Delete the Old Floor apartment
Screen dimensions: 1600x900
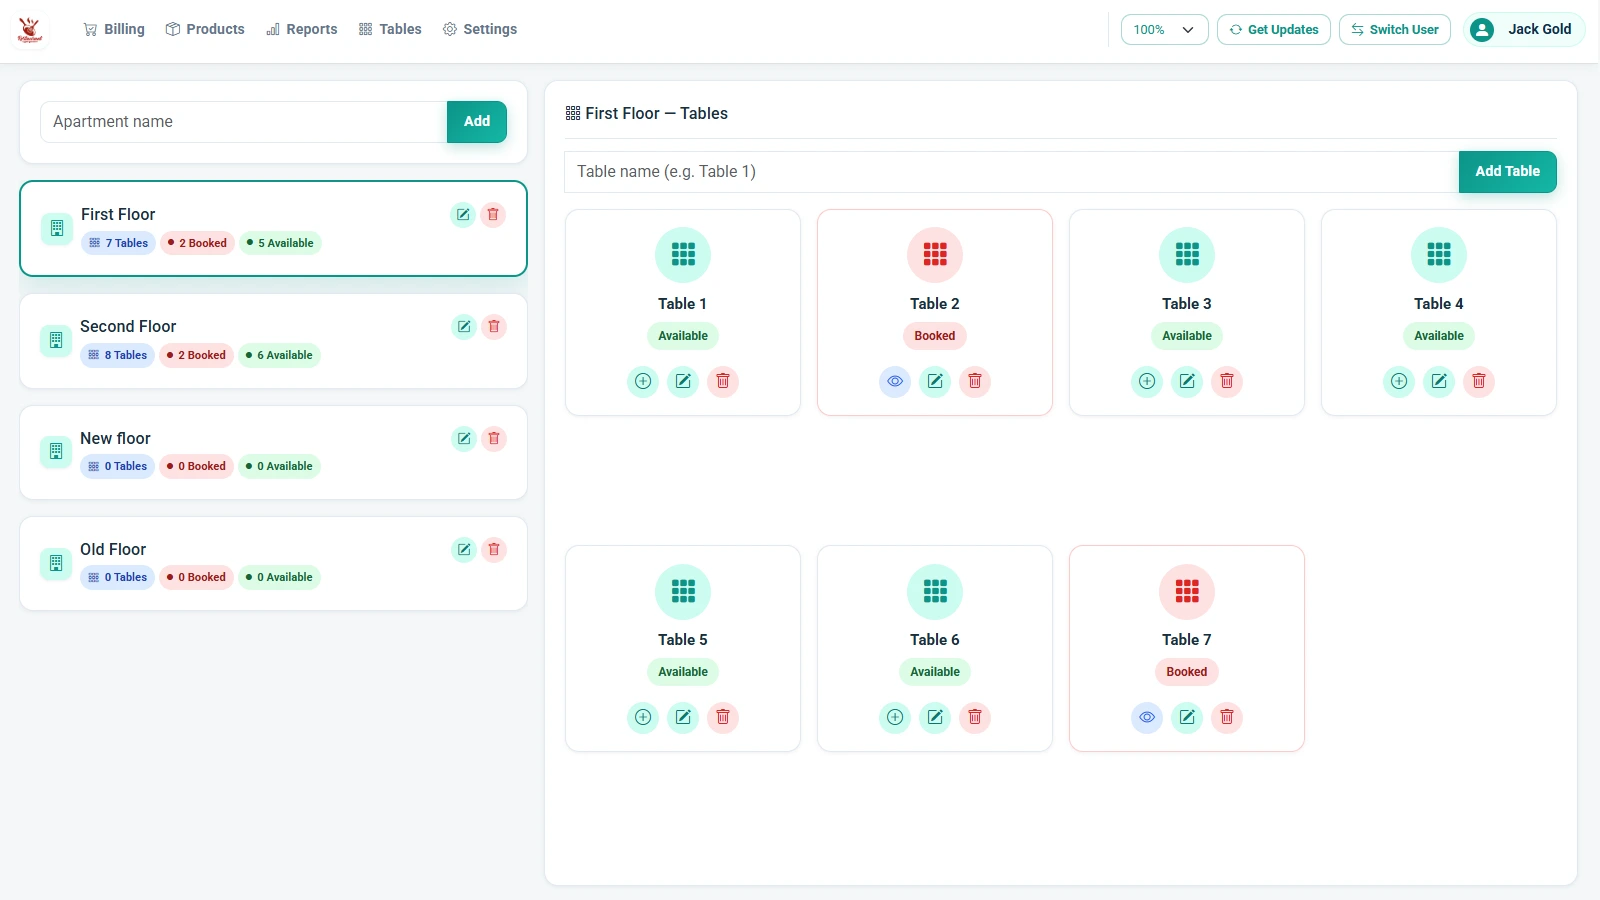coord(494,549)
